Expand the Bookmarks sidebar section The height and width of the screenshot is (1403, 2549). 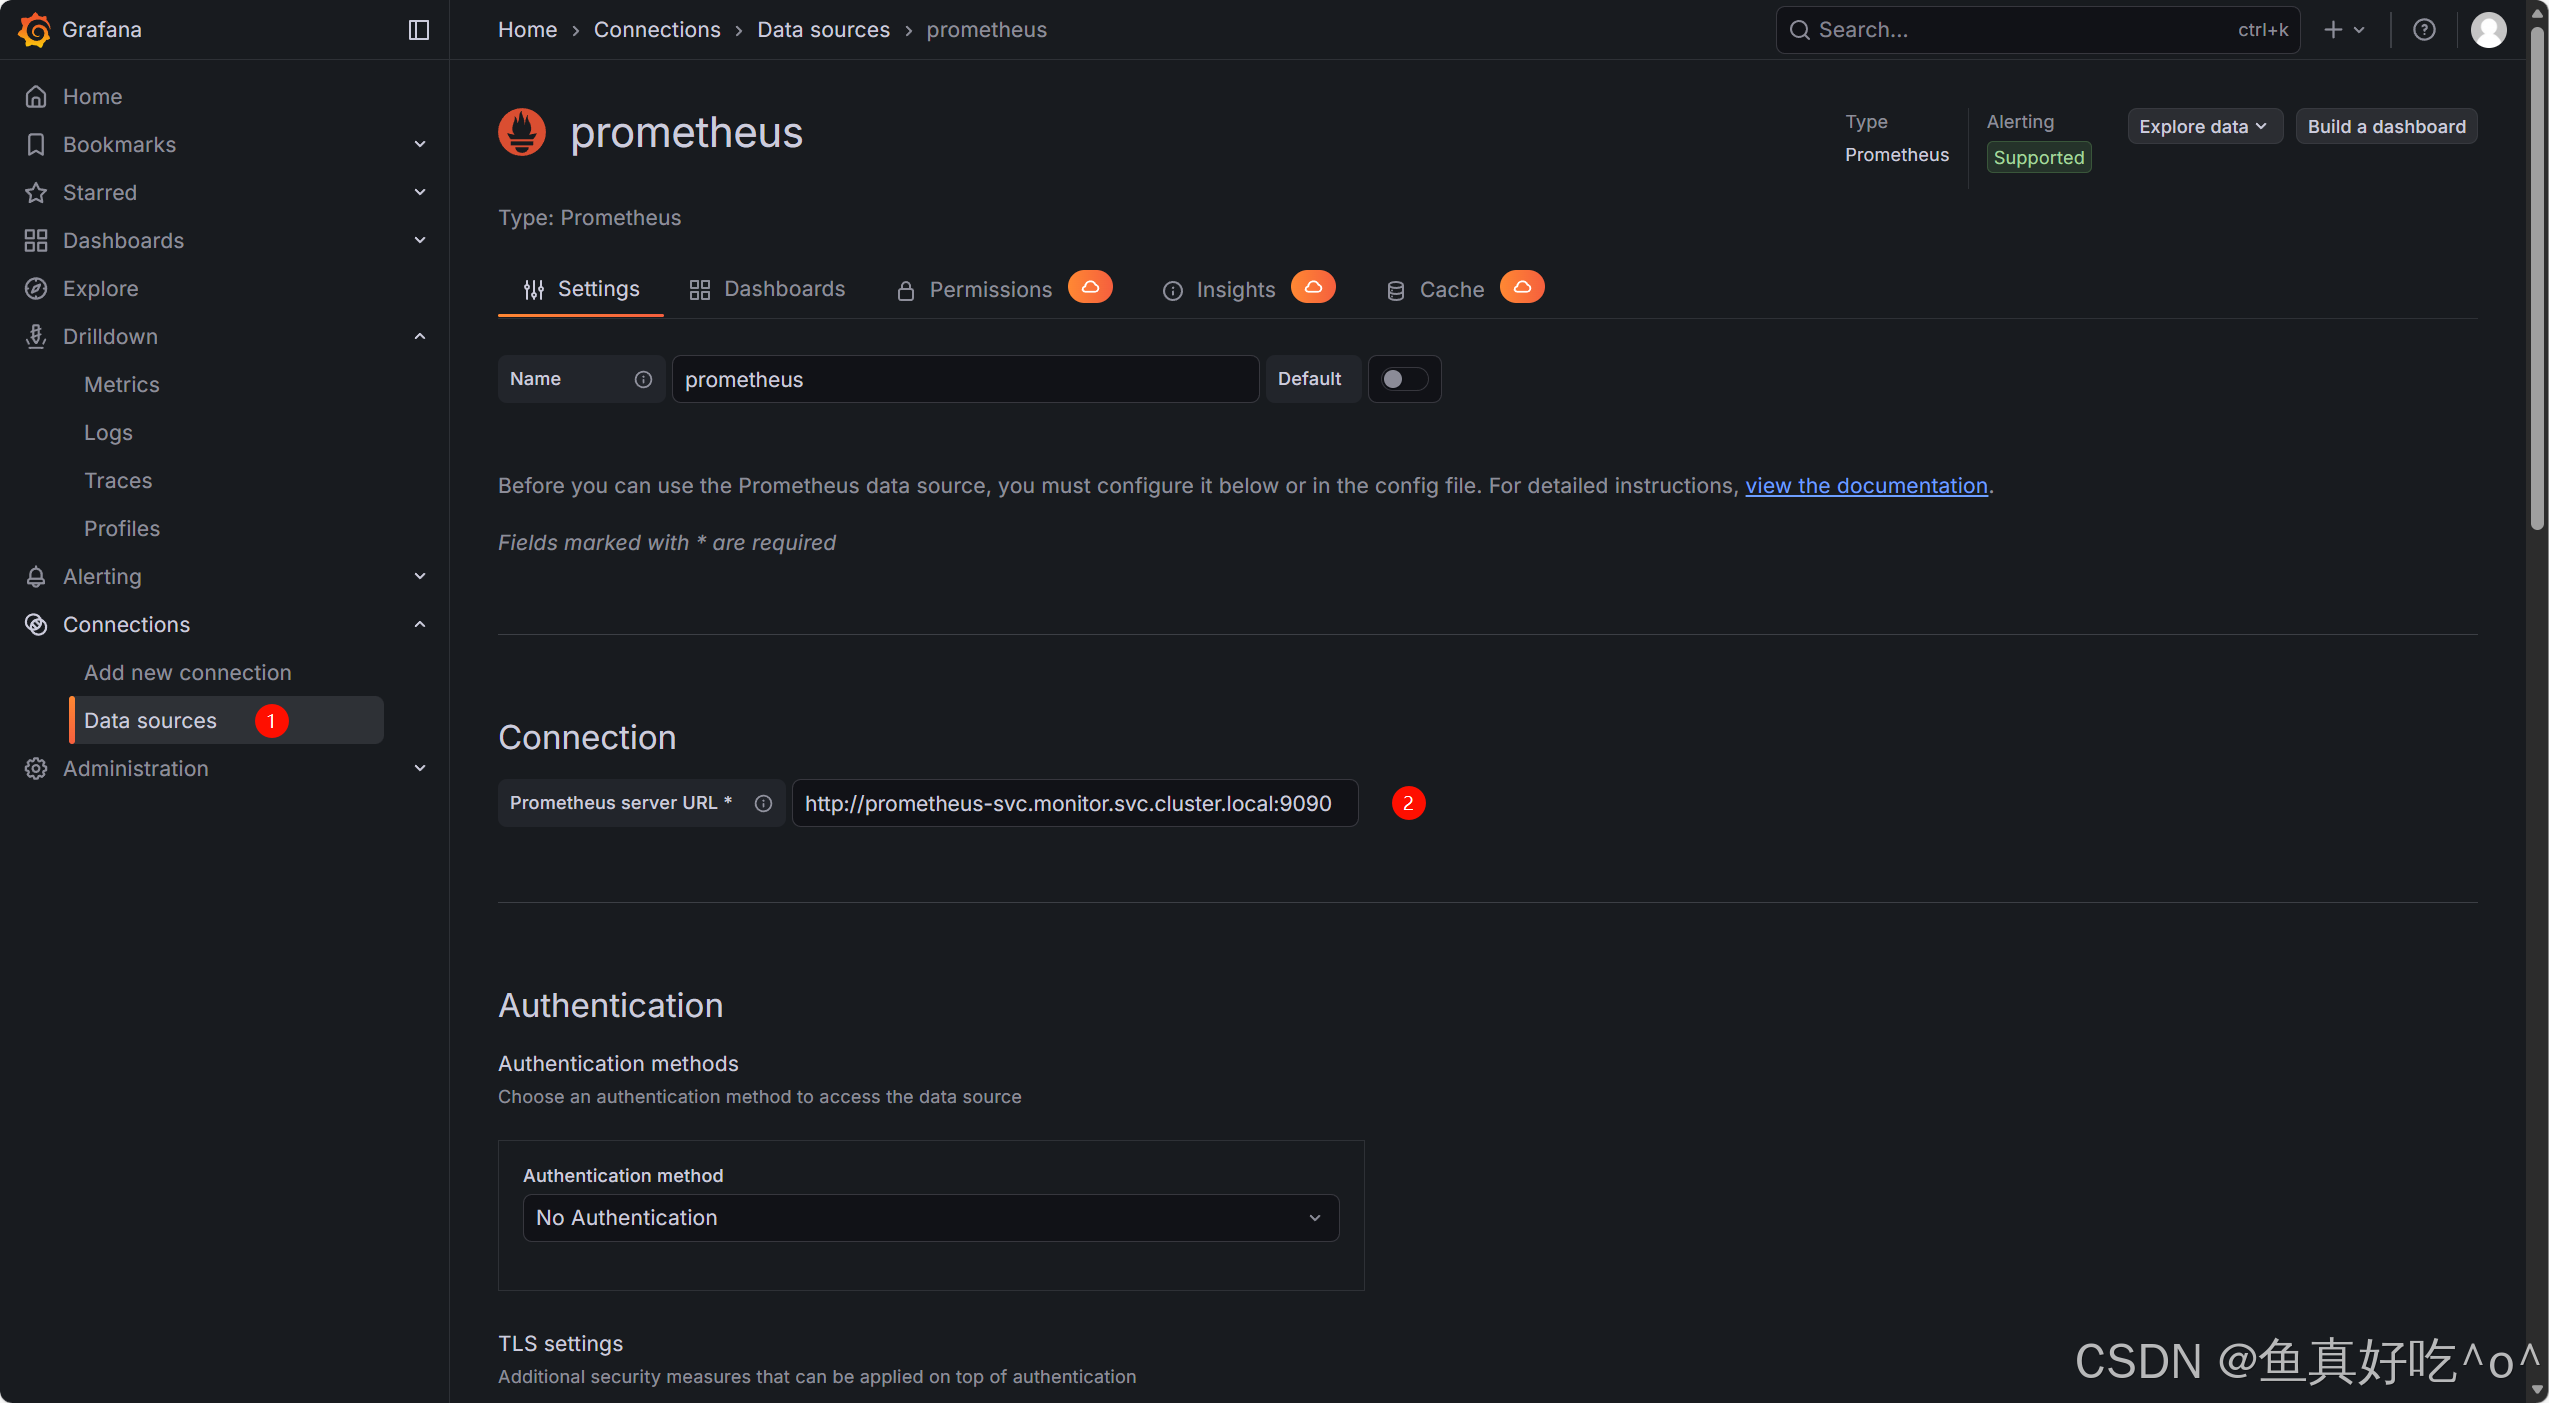click(420, 145)
